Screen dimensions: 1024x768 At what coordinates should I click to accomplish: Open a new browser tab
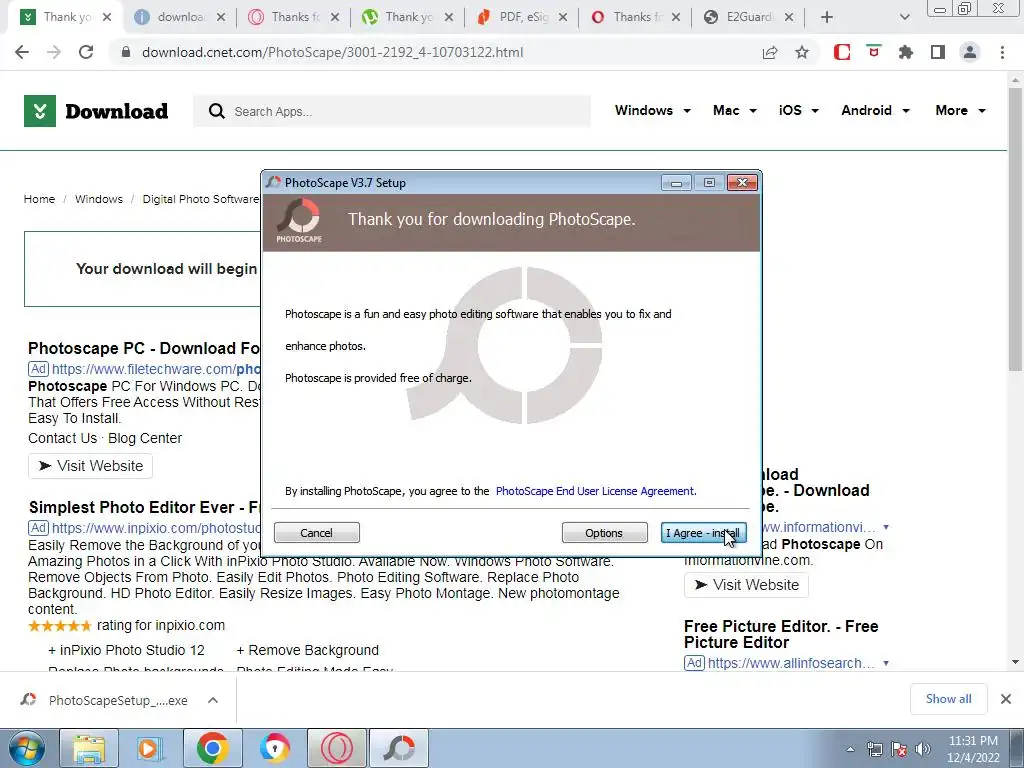827,17
